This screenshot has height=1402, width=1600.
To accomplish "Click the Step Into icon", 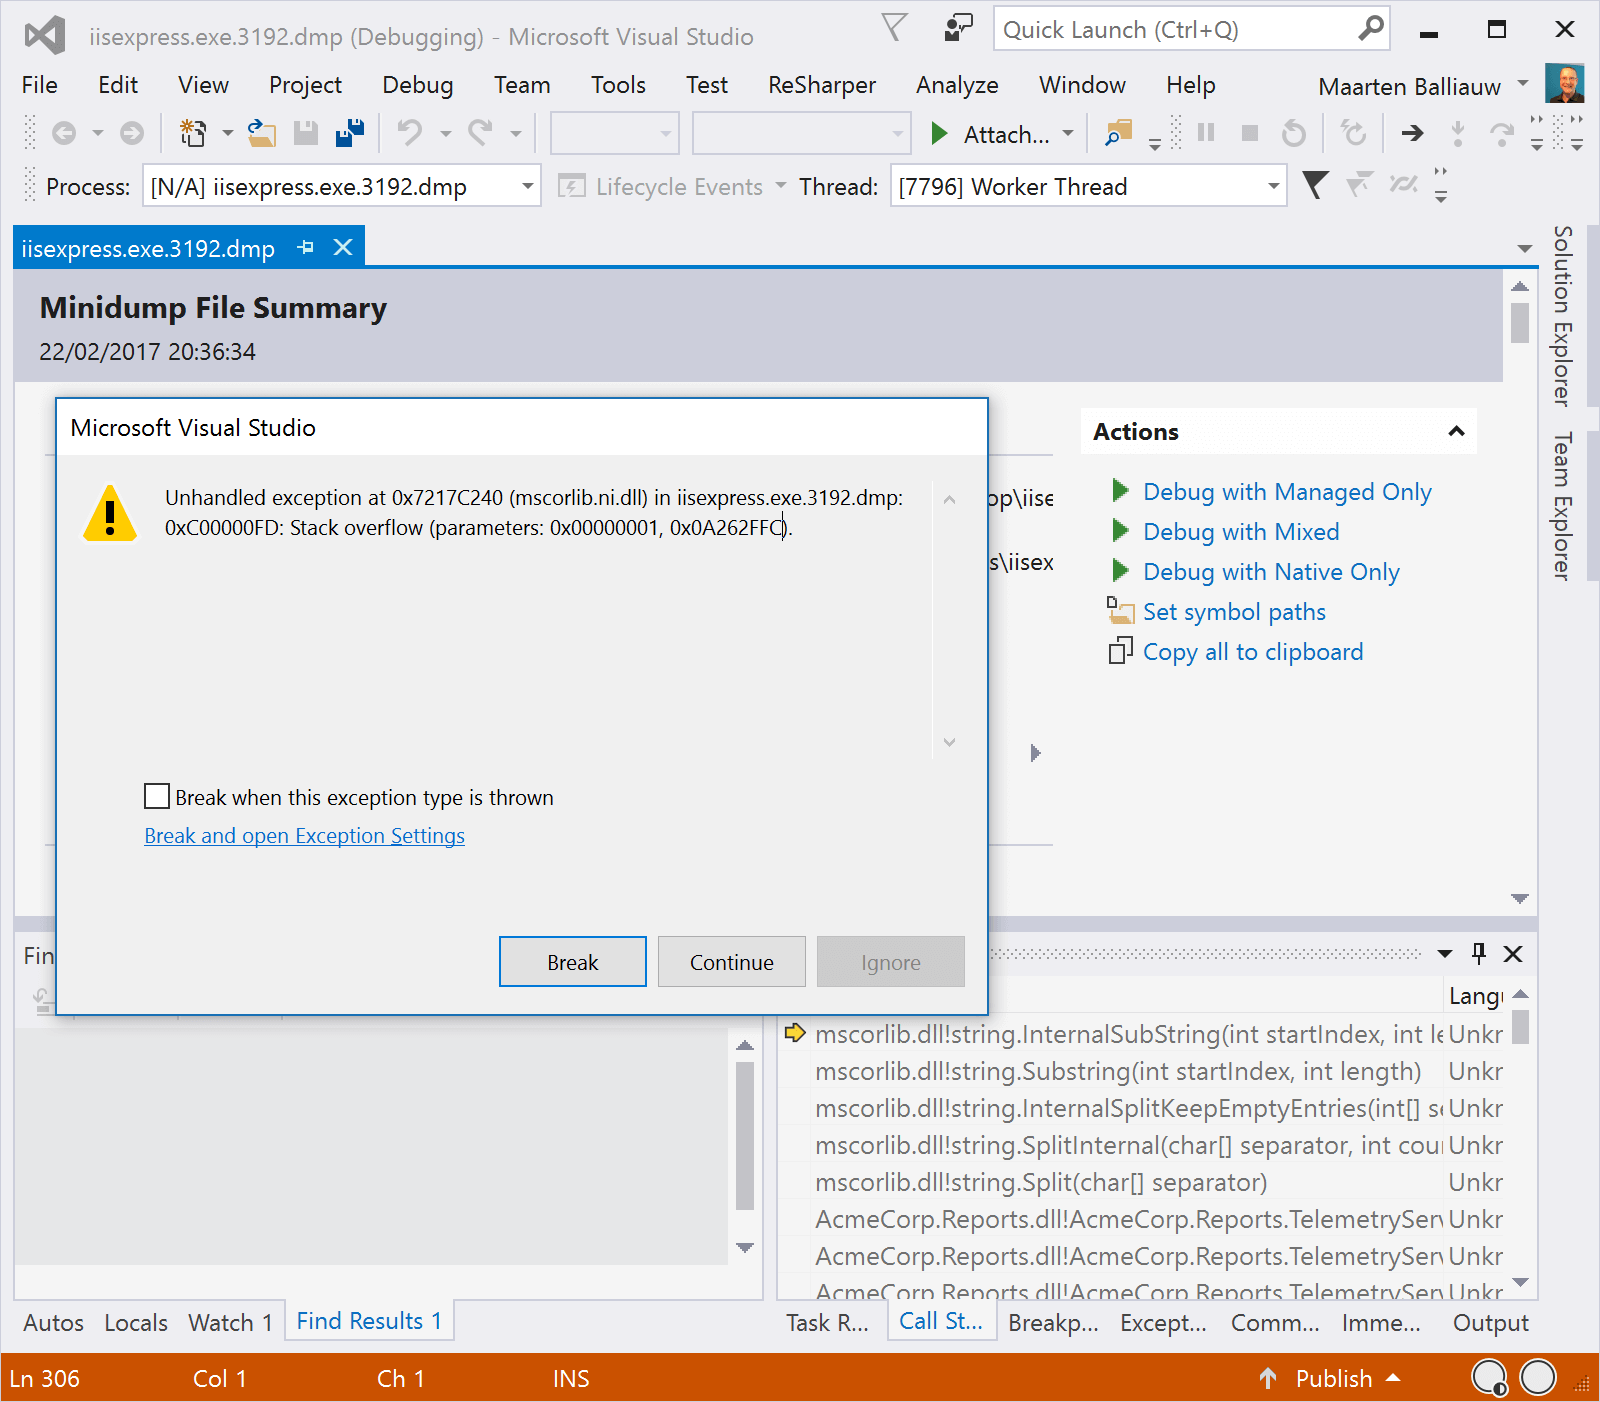I will [x=1458, y=133].
